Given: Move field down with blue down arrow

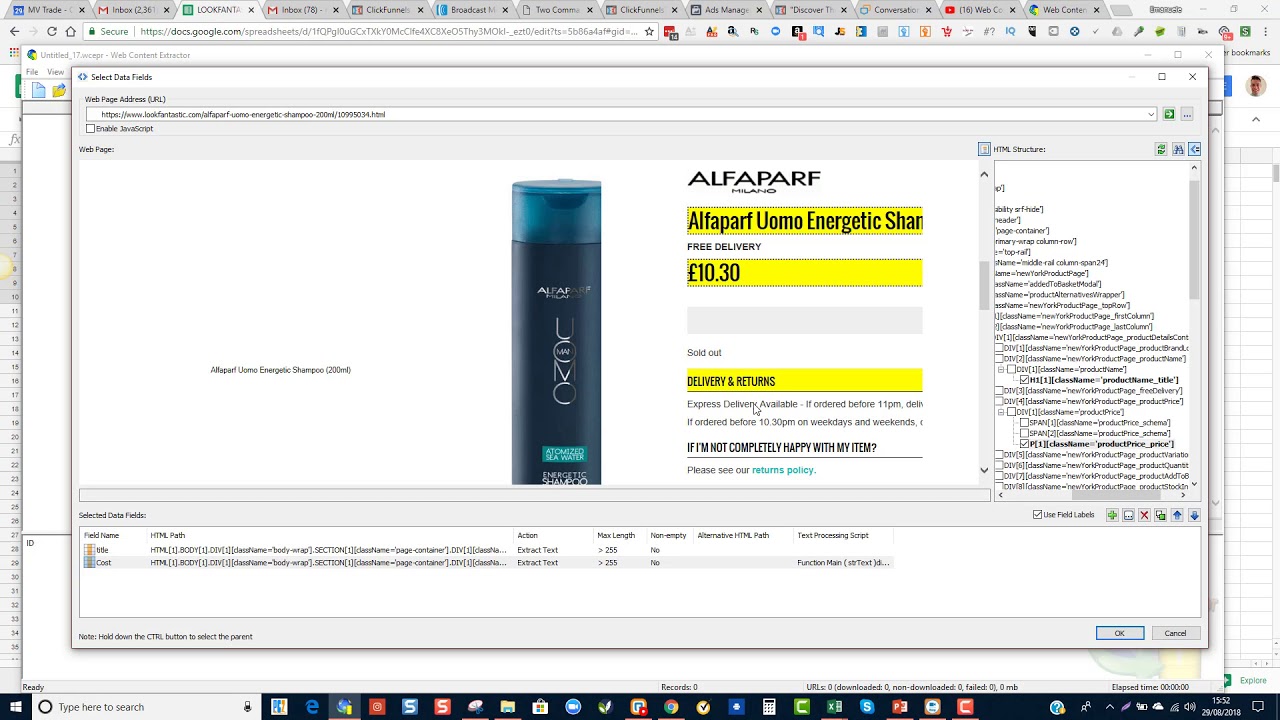Looking at the screenshot, I should pyautogui.click(x=1194, y=515).
